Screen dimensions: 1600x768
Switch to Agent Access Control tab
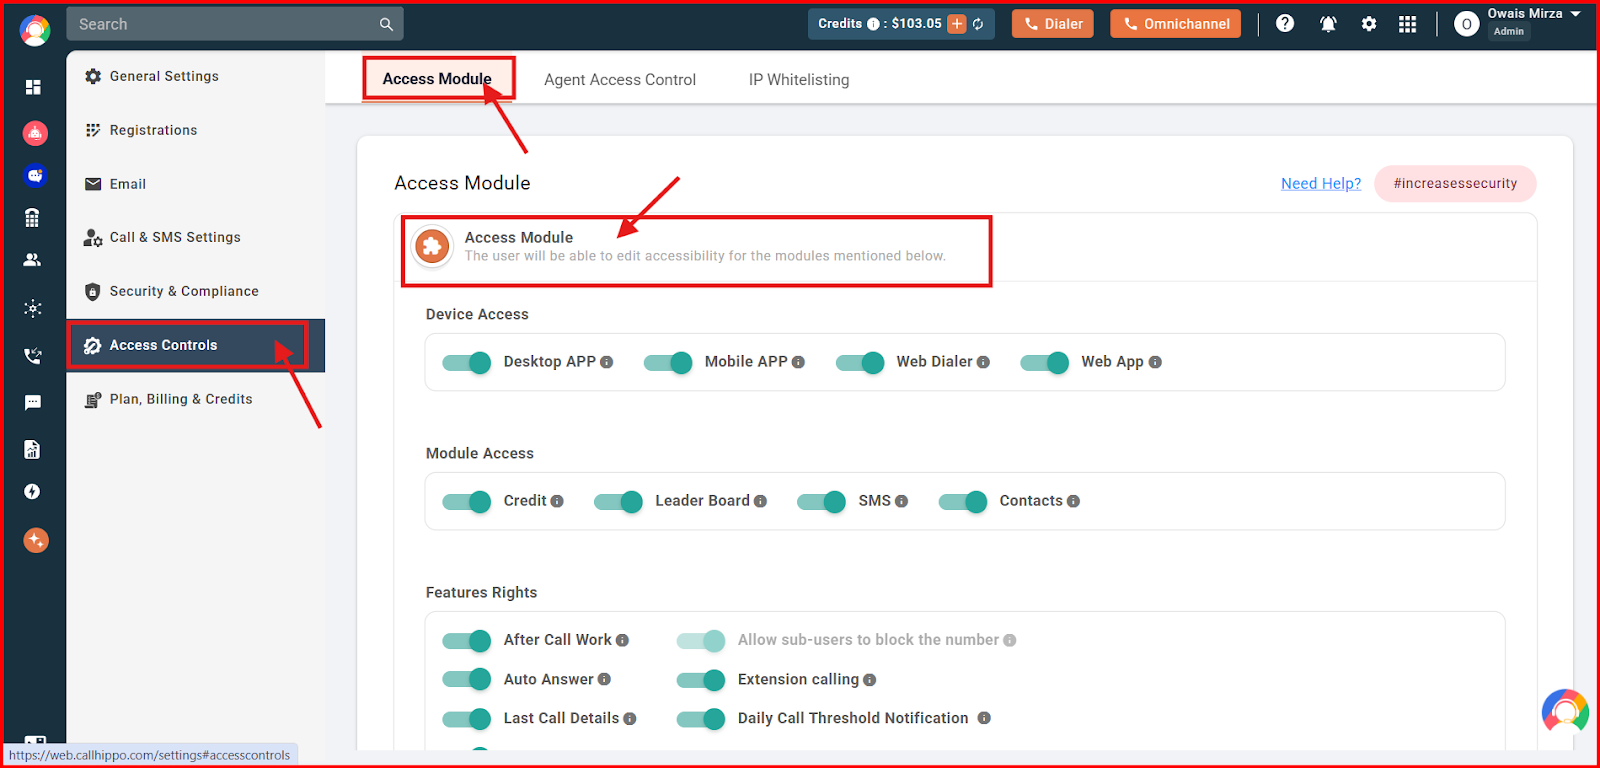(x=620, y=80)
